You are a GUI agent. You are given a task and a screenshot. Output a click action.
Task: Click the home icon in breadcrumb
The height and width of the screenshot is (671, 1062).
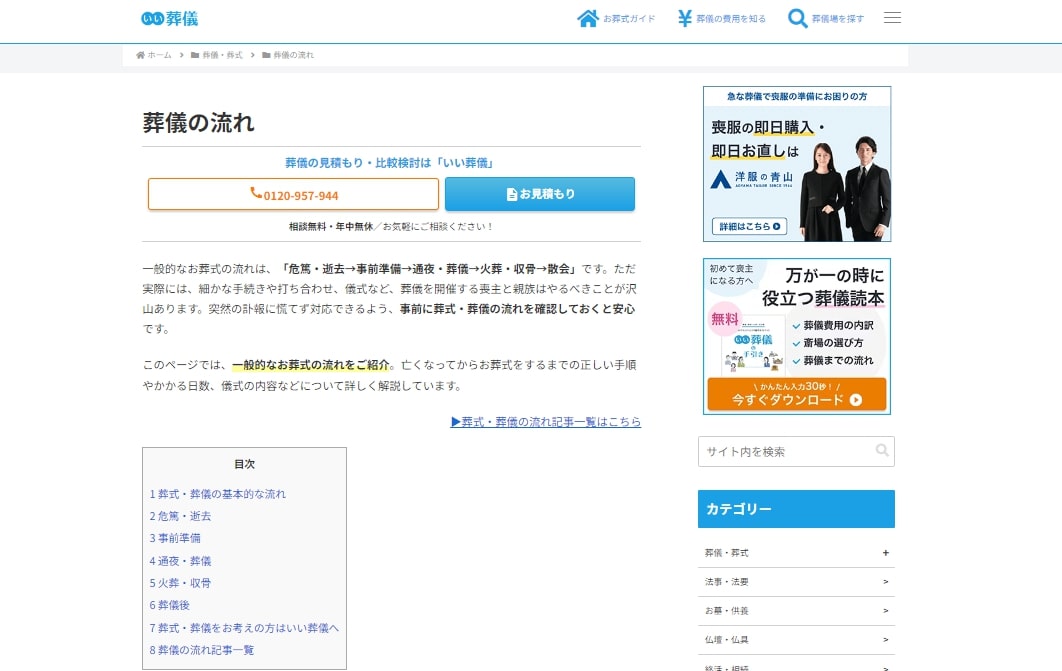click(141, 55)
